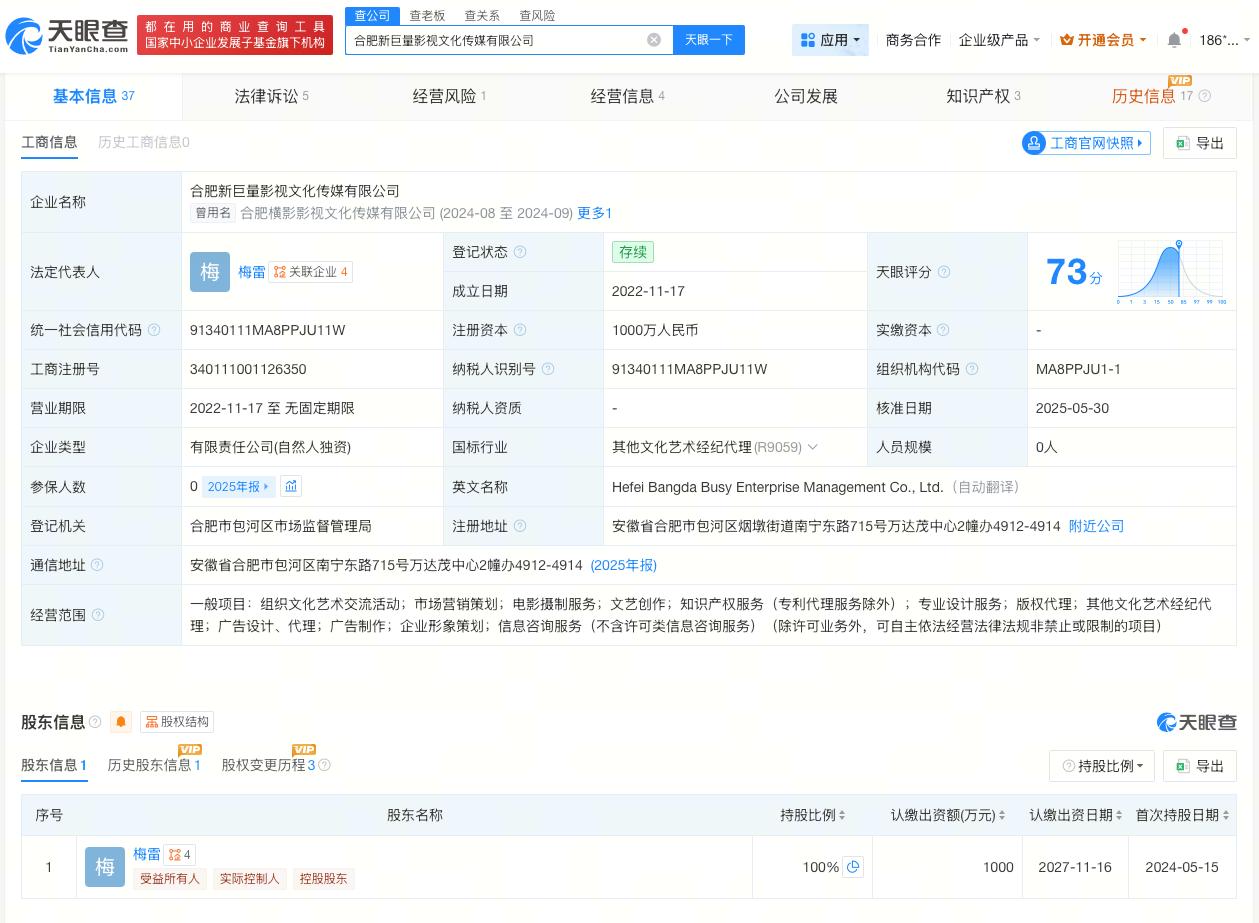Screen dimensions: 1259x923
Task: Export business info with top 导出 button
Action: coord(1200,143)
